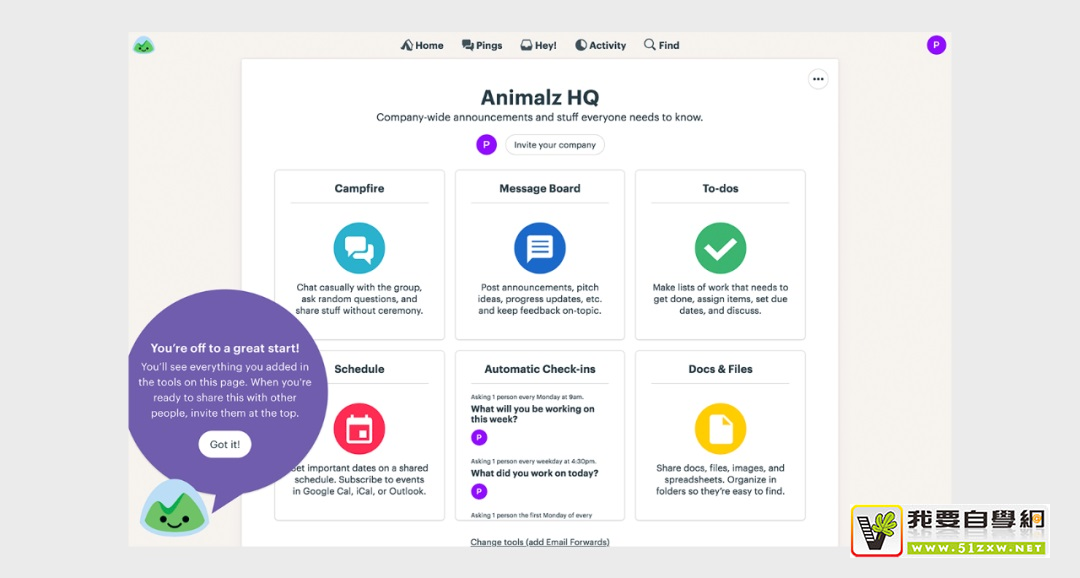1080x578 pixels.
Task: Open the Home menu item
Action: [x=422, y=45]
